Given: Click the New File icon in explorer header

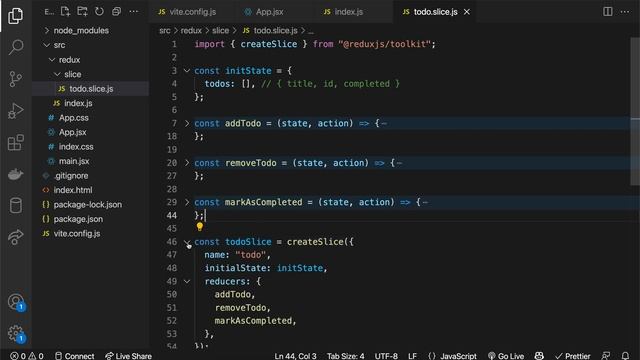Looking at the screenshot, I should click(x=65, y=11).
